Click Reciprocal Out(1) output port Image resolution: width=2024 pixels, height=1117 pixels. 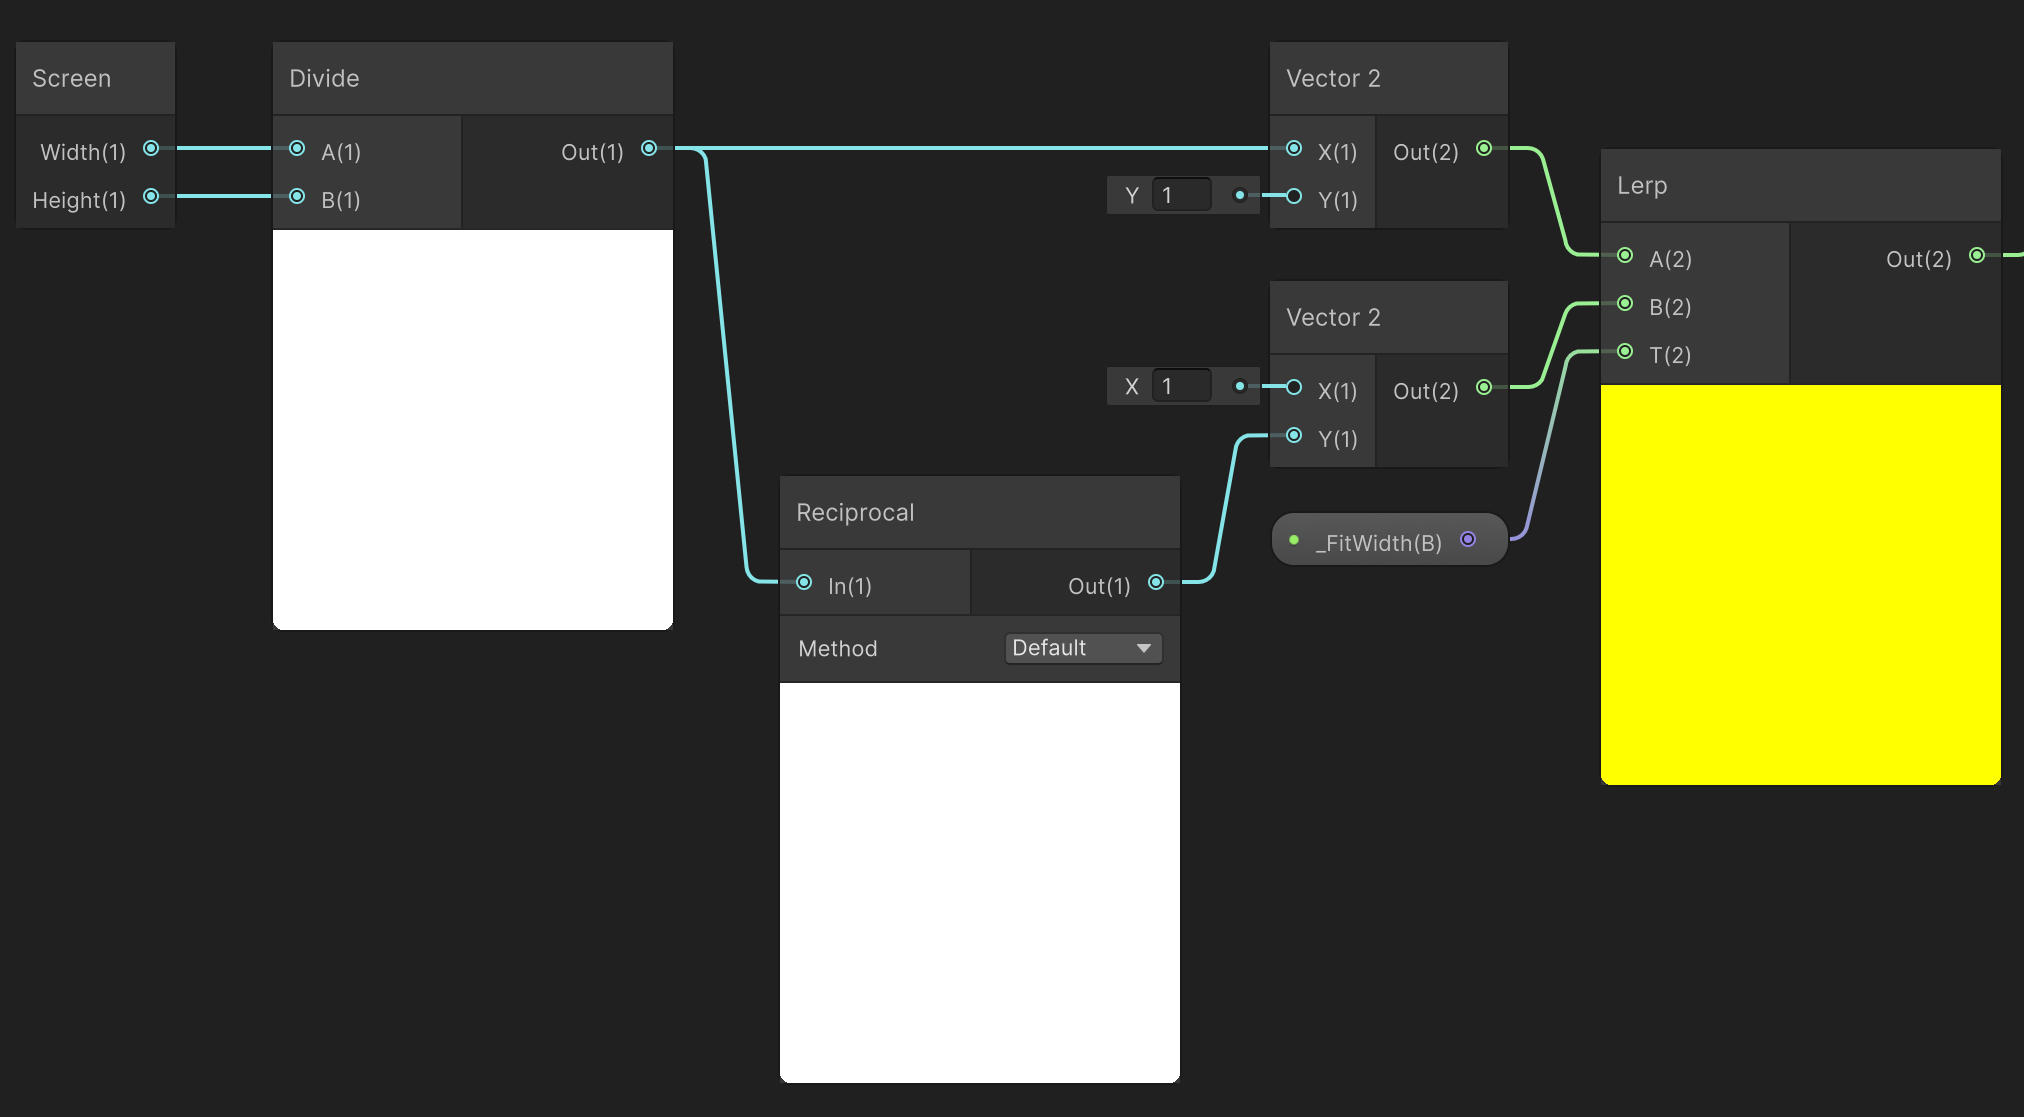pos(1156,582)
